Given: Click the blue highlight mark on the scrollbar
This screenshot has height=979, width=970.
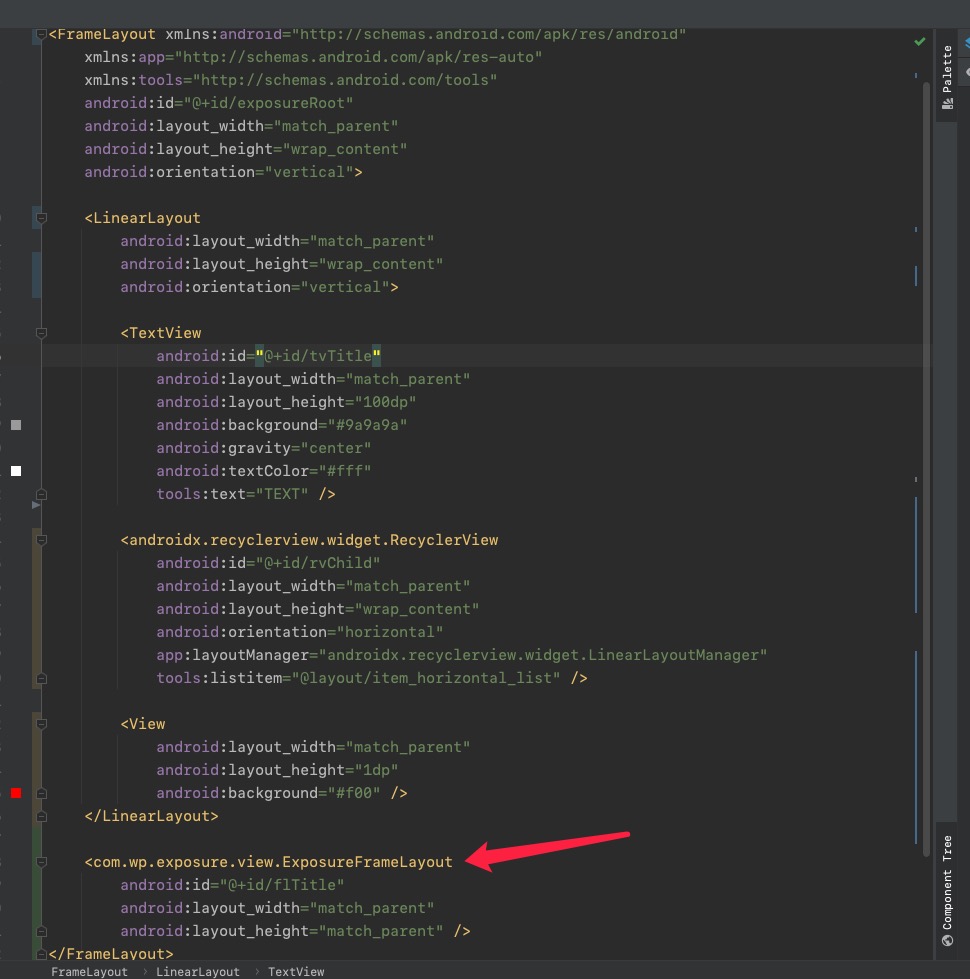Looking at the screenshot, I should tap(916, 273).
